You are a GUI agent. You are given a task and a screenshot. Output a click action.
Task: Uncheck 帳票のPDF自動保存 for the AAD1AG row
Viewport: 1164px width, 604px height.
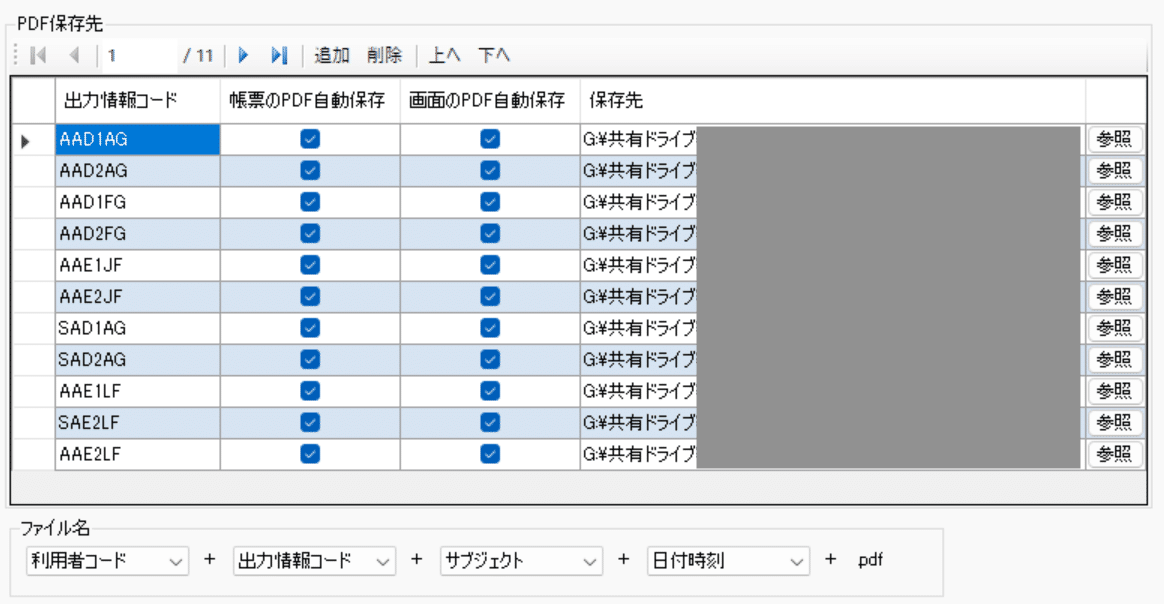coord(310,138)
